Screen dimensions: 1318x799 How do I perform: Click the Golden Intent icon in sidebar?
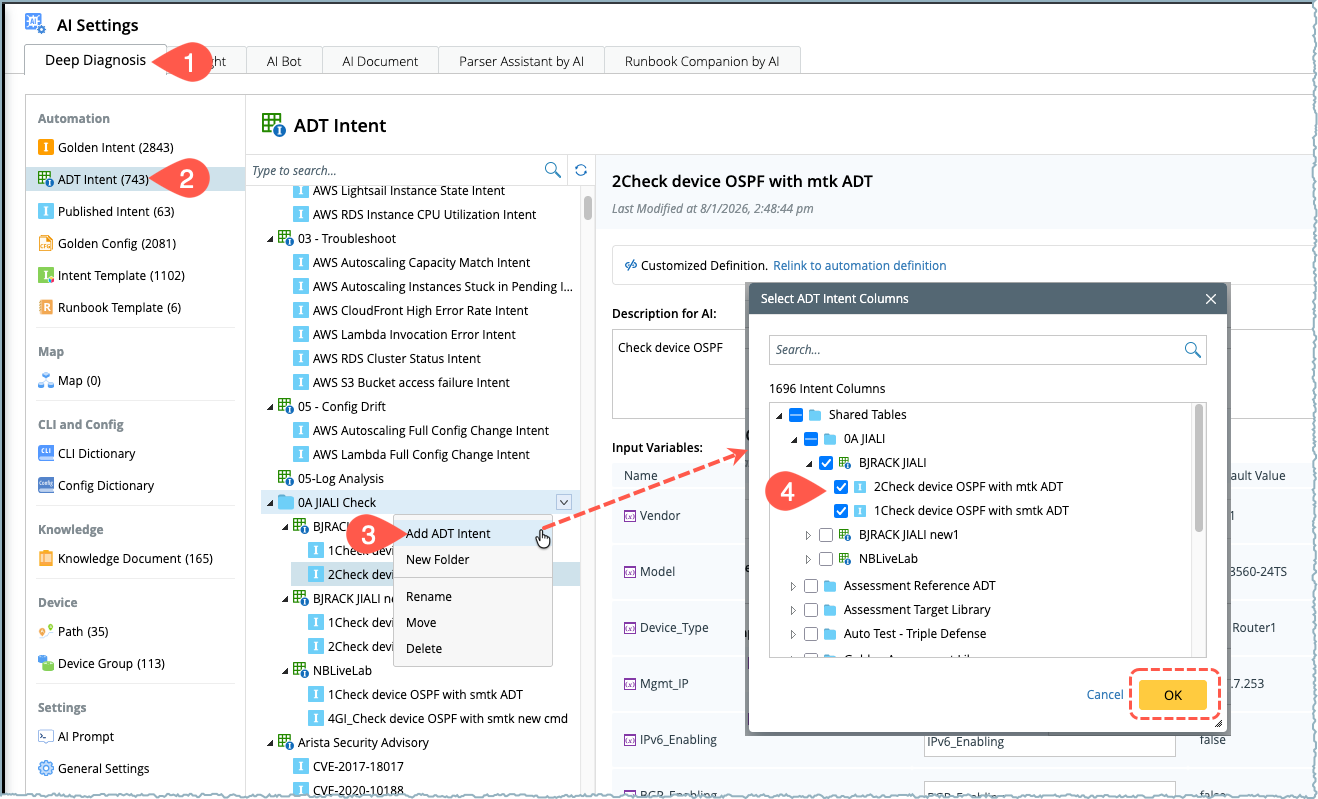pos(45,147)
